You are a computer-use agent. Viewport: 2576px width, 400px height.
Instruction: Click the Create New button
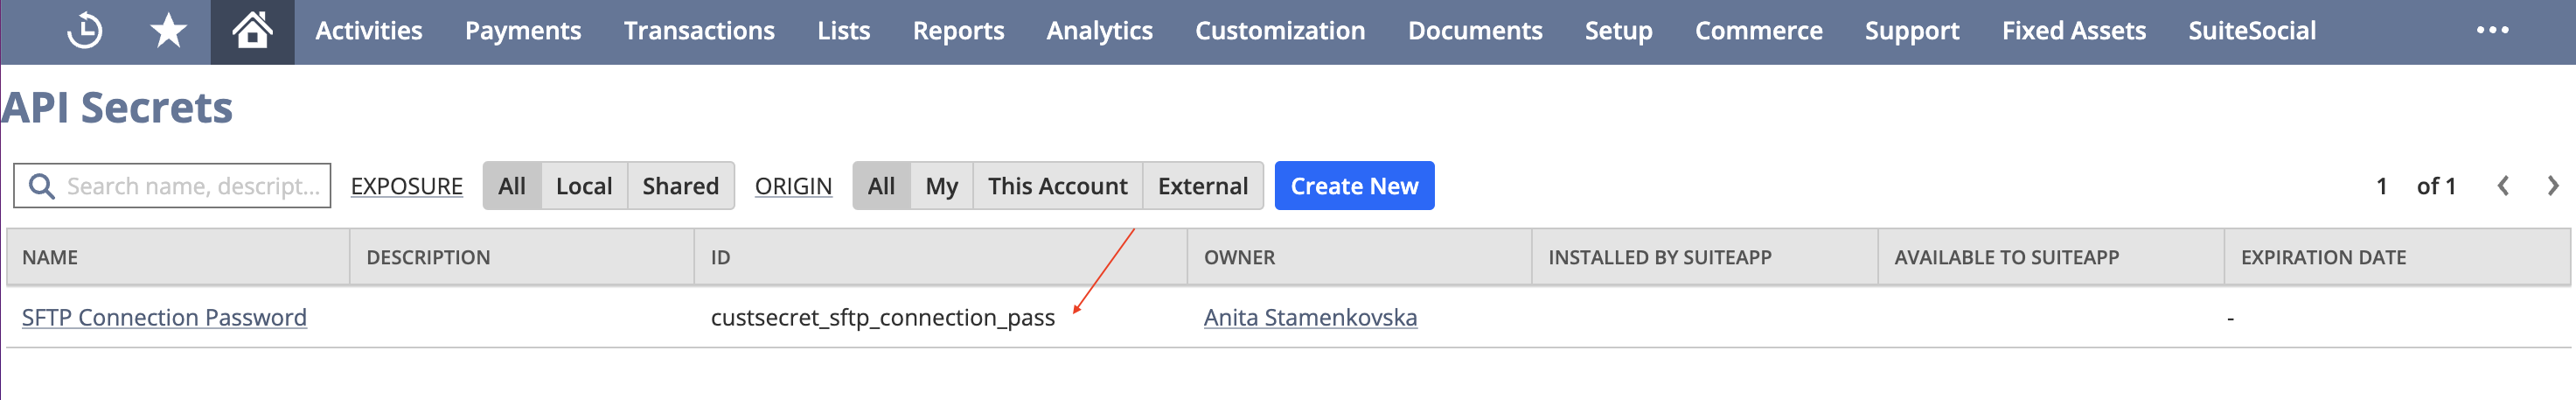pos(1354,186)
